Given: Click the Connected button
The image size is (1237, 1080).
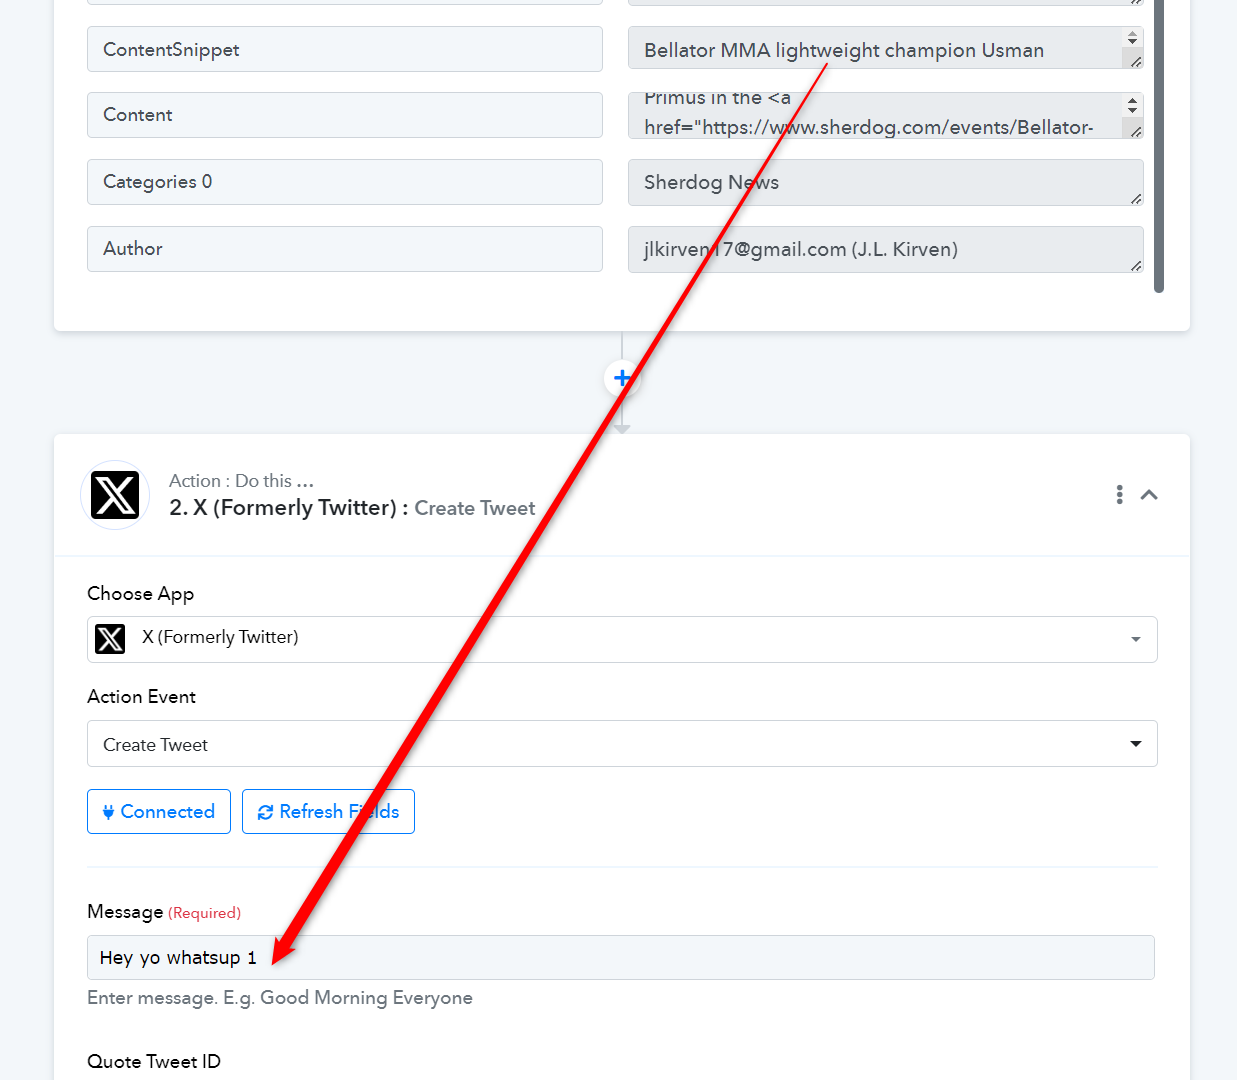Looking at the screenshot, I should coord(159,811).
